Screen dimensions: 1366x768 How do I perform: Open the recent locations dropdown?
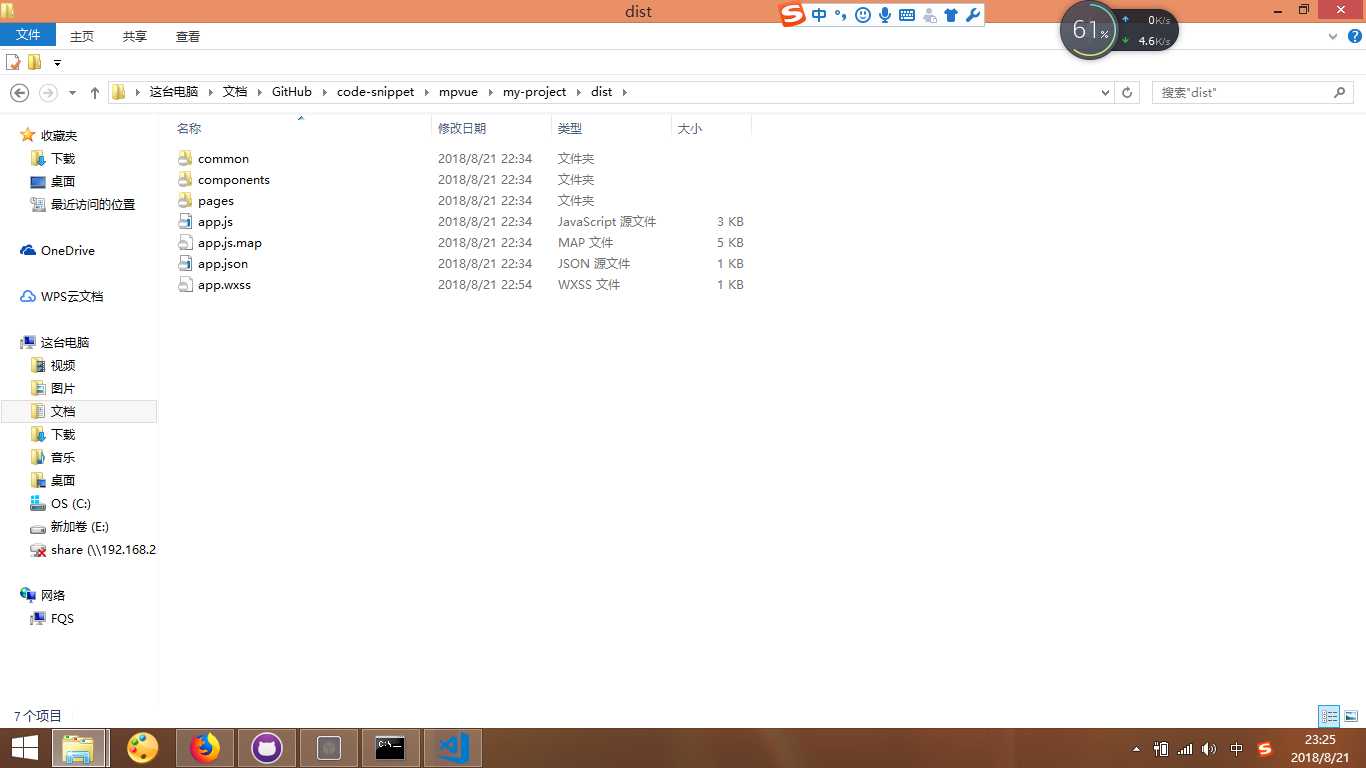[x=72, y=93]
